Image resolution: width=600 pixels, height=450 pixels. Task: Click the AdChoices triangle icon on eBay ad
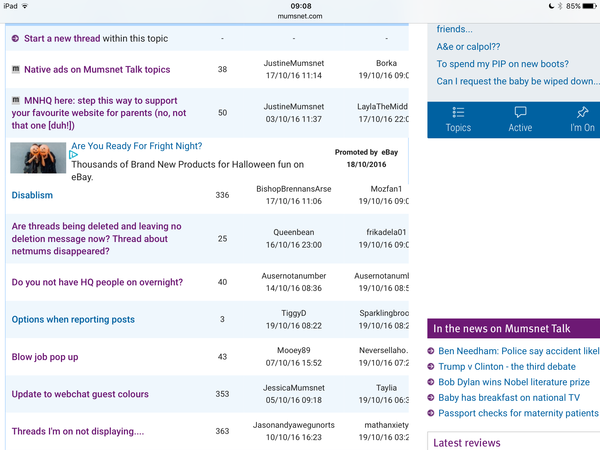pyautogui.click(x=73, y=155)
